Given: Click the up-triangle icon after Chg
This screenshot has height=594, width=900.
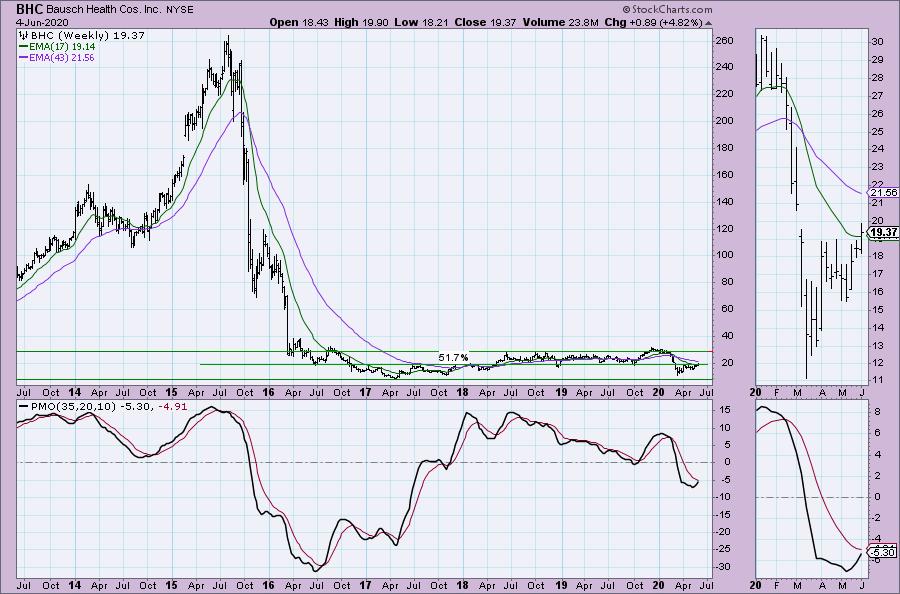Looking at the screenshot, I should 708,23.
